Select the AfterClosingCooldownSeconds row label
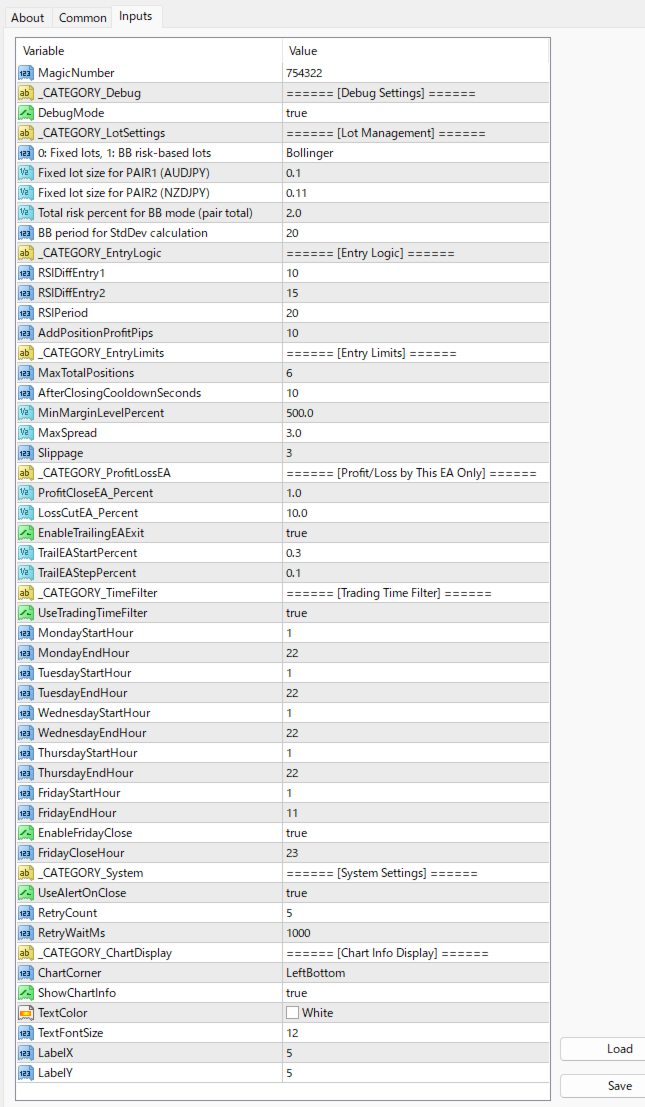The height and width of the screenshot is (1107, 645). 119,393
